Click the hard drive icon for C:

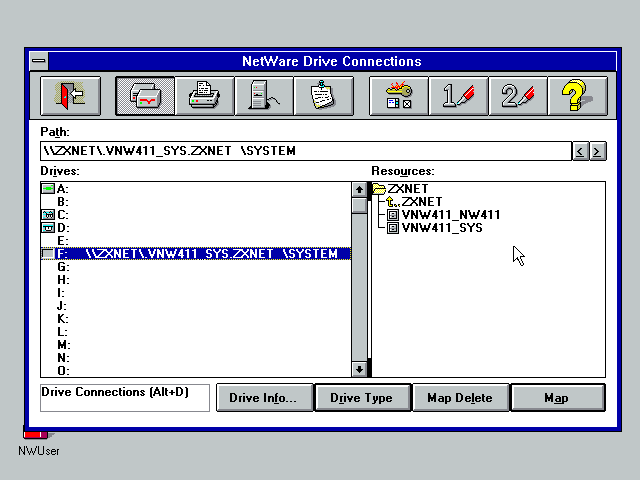click(48, 214)
